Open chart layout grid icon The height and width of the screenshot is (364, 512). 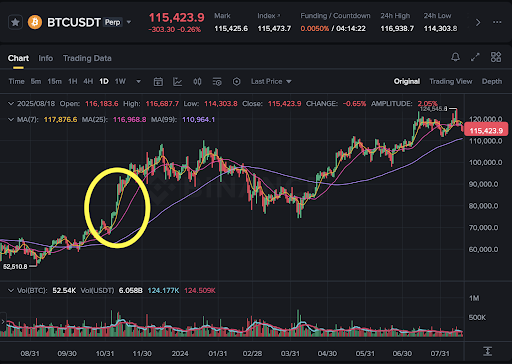click(496, 57)
